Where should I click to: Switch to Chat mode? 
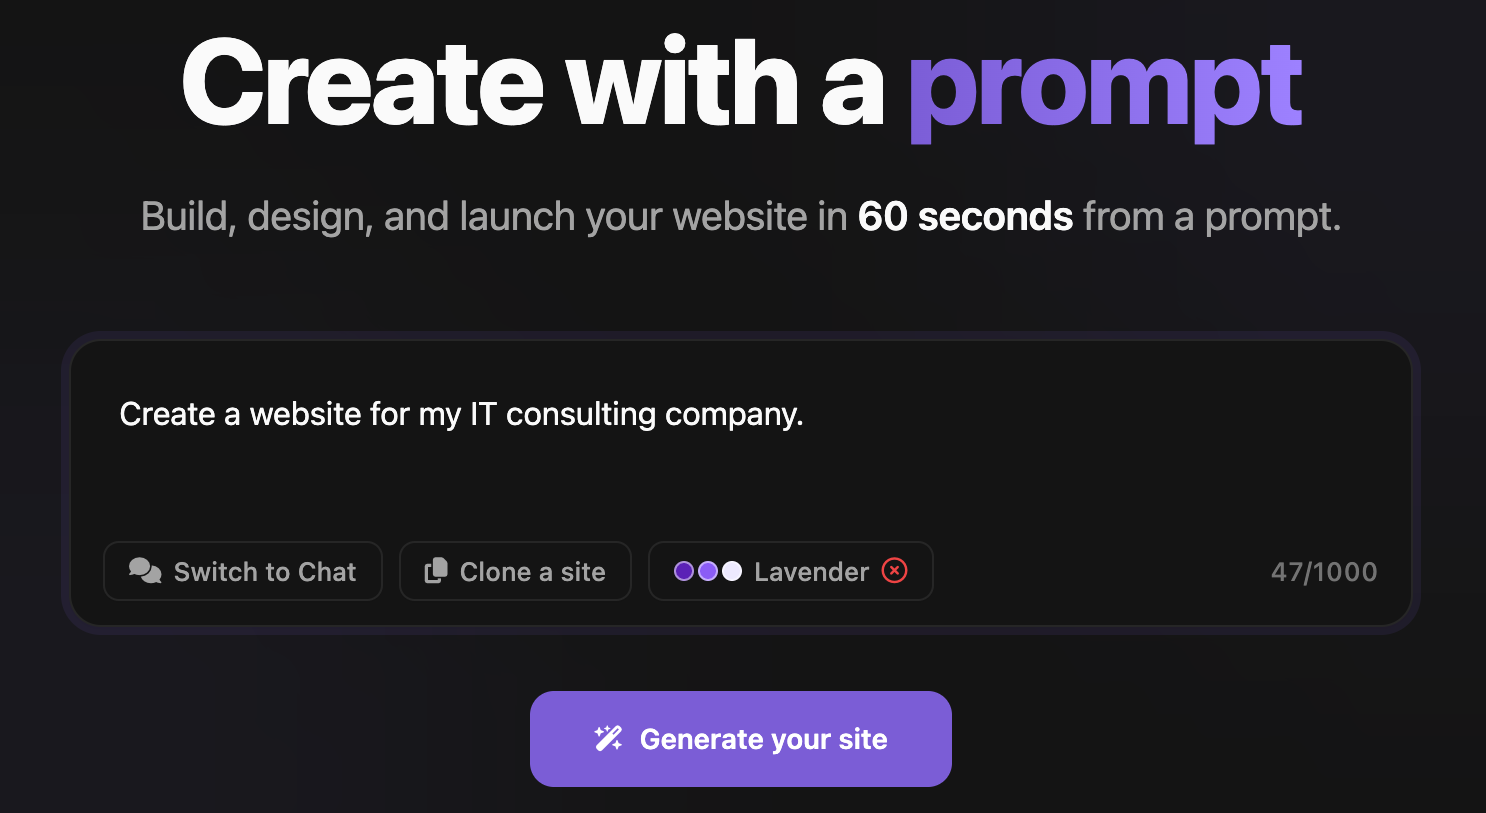pyautogui.click(x=243, y=571)
